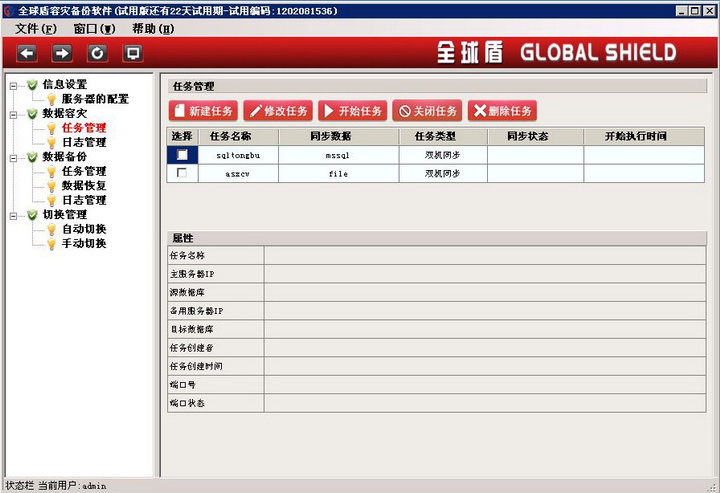Select 服务器的配置 in the tree
The image size is (720, 493).
click(x=95, y=99)
